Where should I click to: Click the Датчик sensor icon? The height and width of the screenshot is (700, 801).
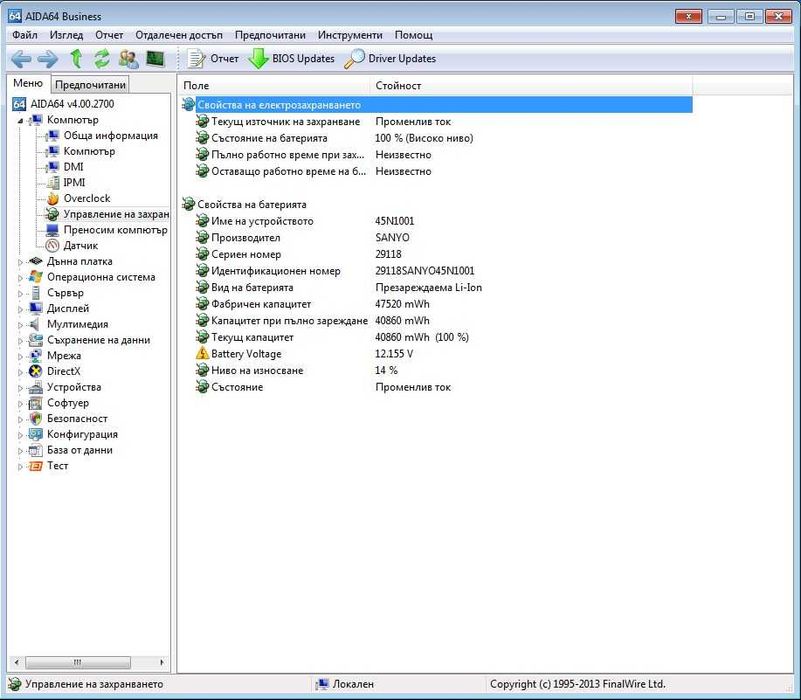point(52,246)
